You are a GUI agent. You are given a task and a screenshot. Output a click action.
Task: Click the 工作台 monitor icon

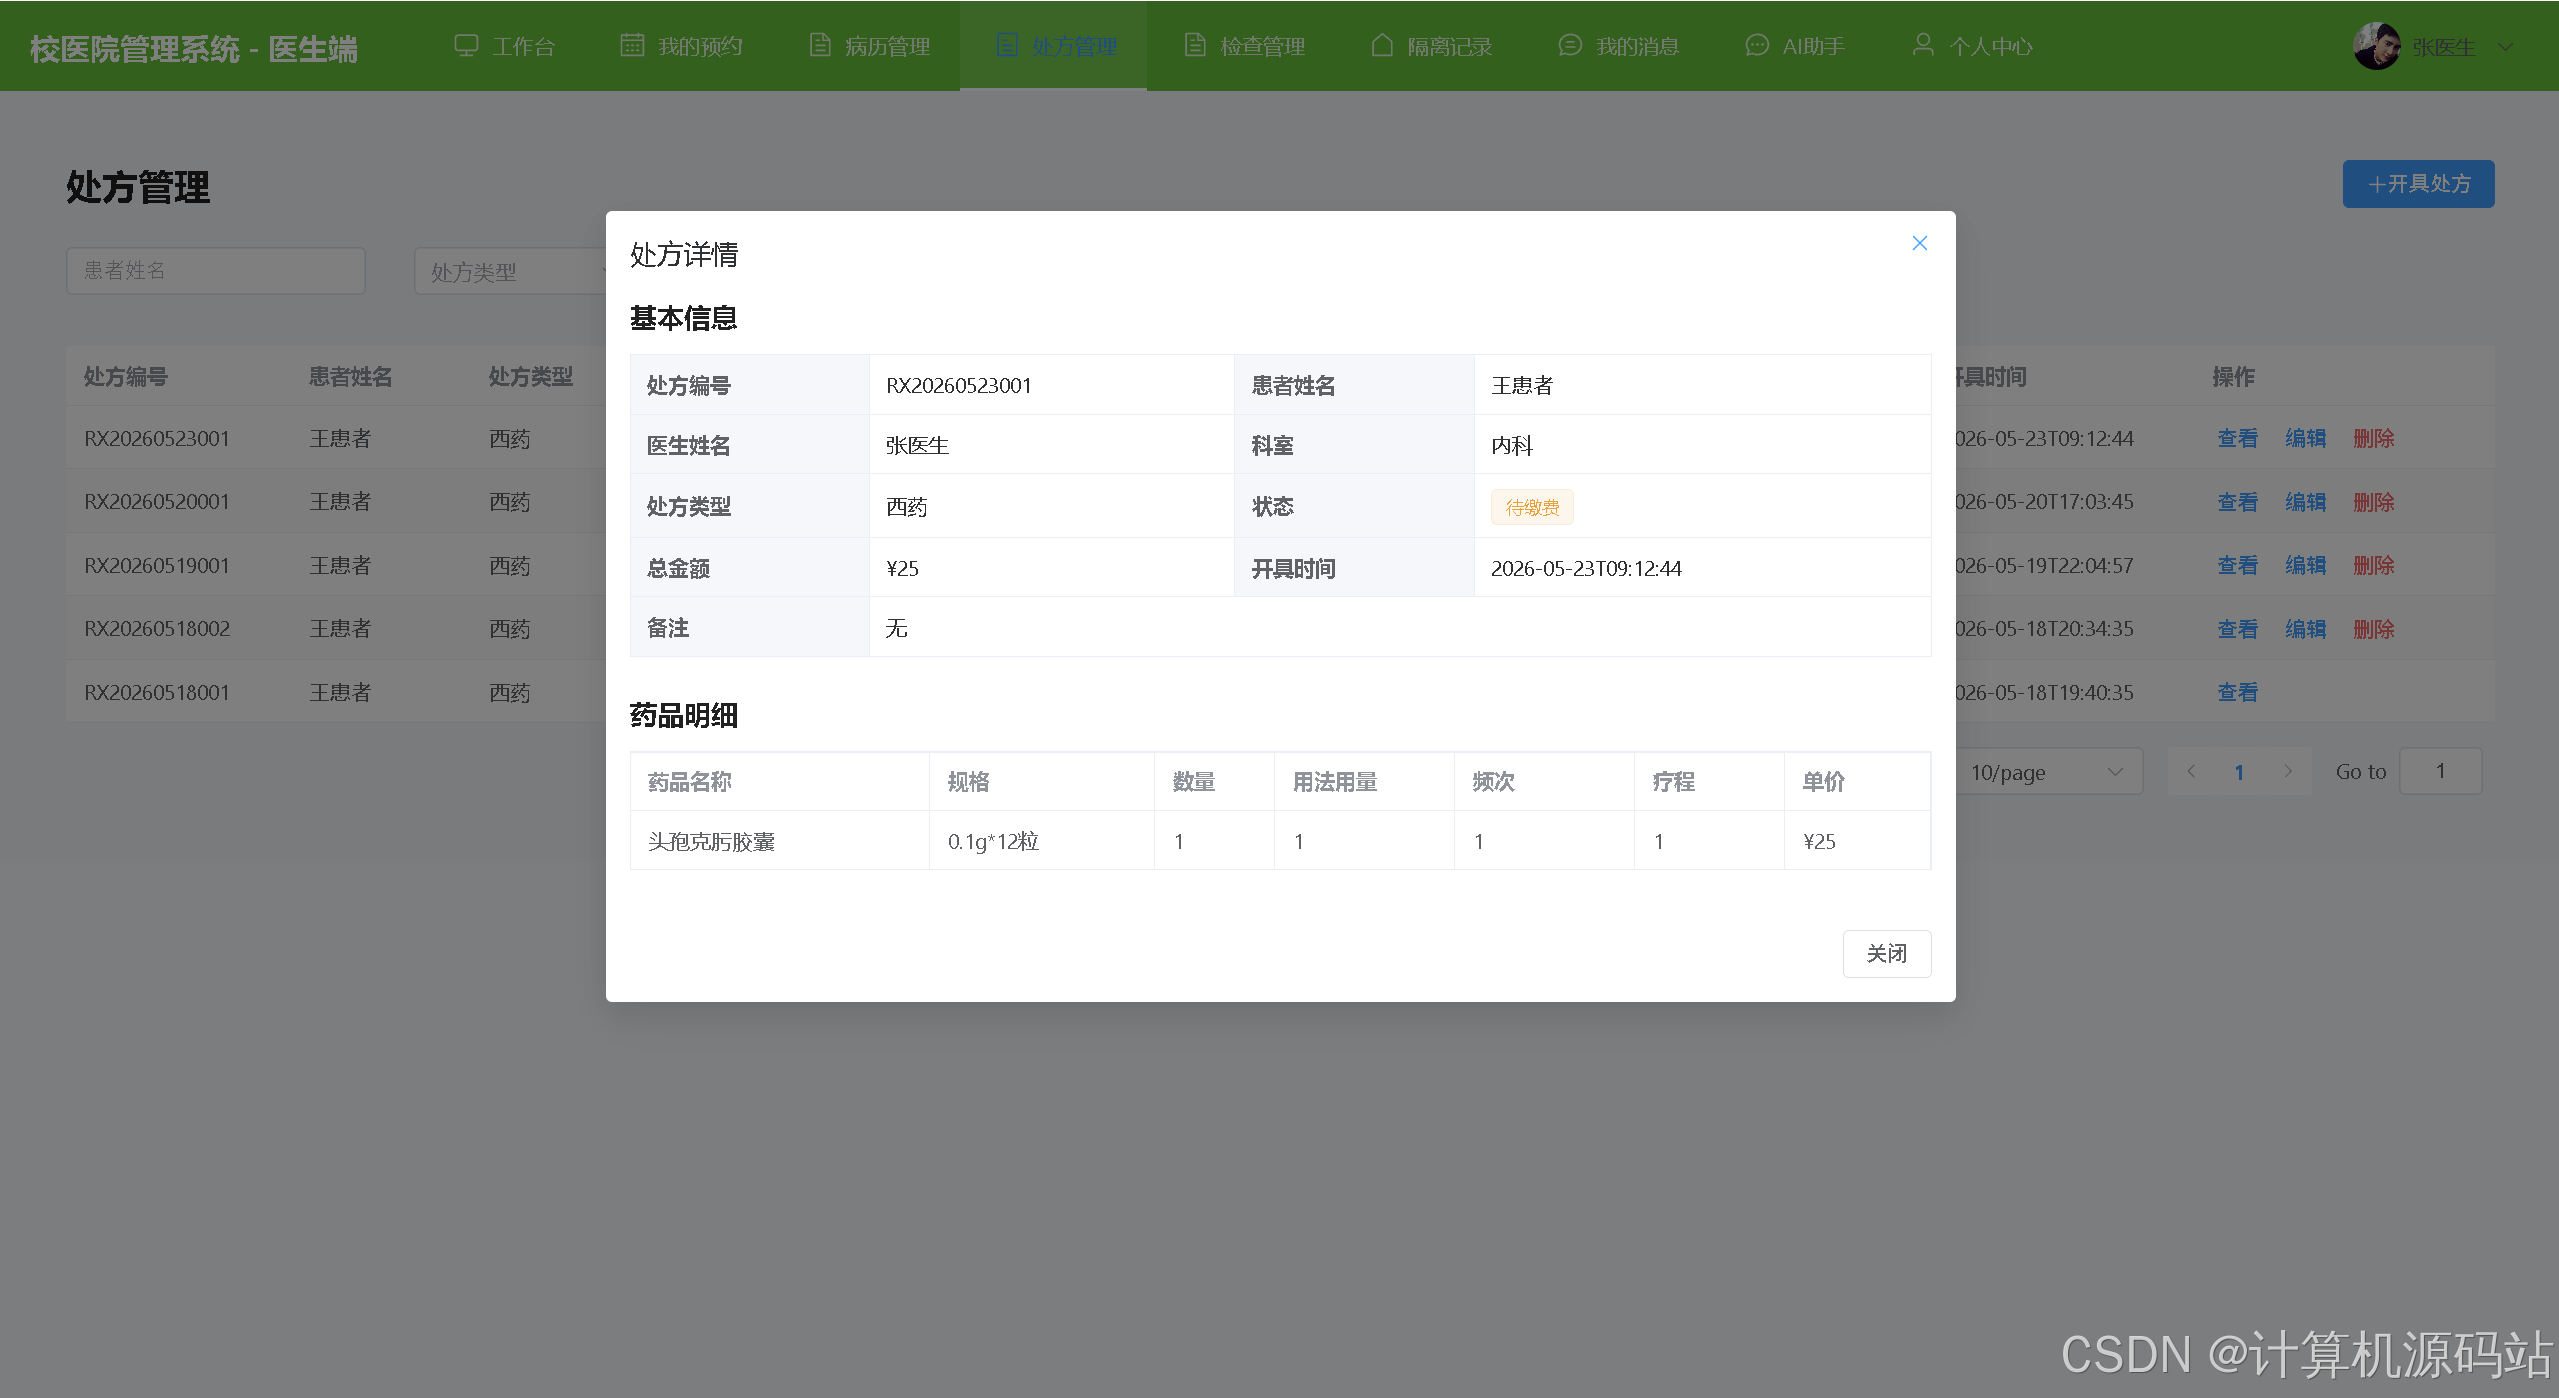coord(466,46)
